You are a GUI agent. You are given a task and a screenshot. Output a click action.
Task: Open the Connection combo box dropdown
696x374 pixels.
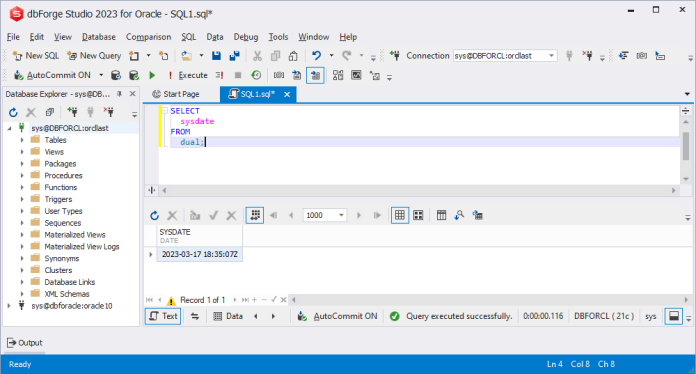(551, 56)
